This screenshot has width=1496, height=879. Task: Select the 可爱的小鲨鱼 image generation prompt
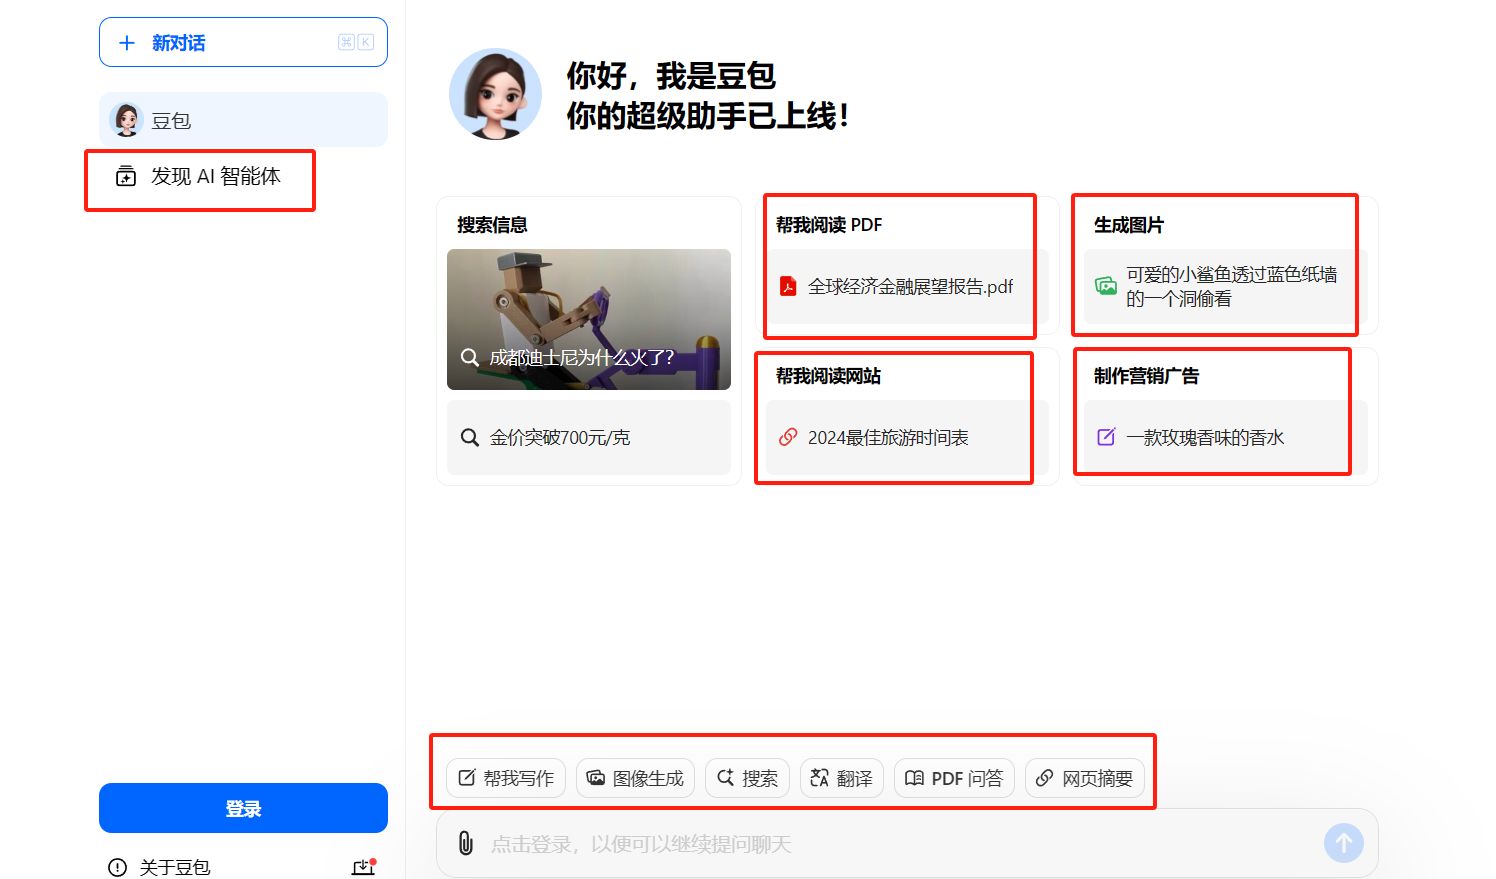(x=1225, y=287)
